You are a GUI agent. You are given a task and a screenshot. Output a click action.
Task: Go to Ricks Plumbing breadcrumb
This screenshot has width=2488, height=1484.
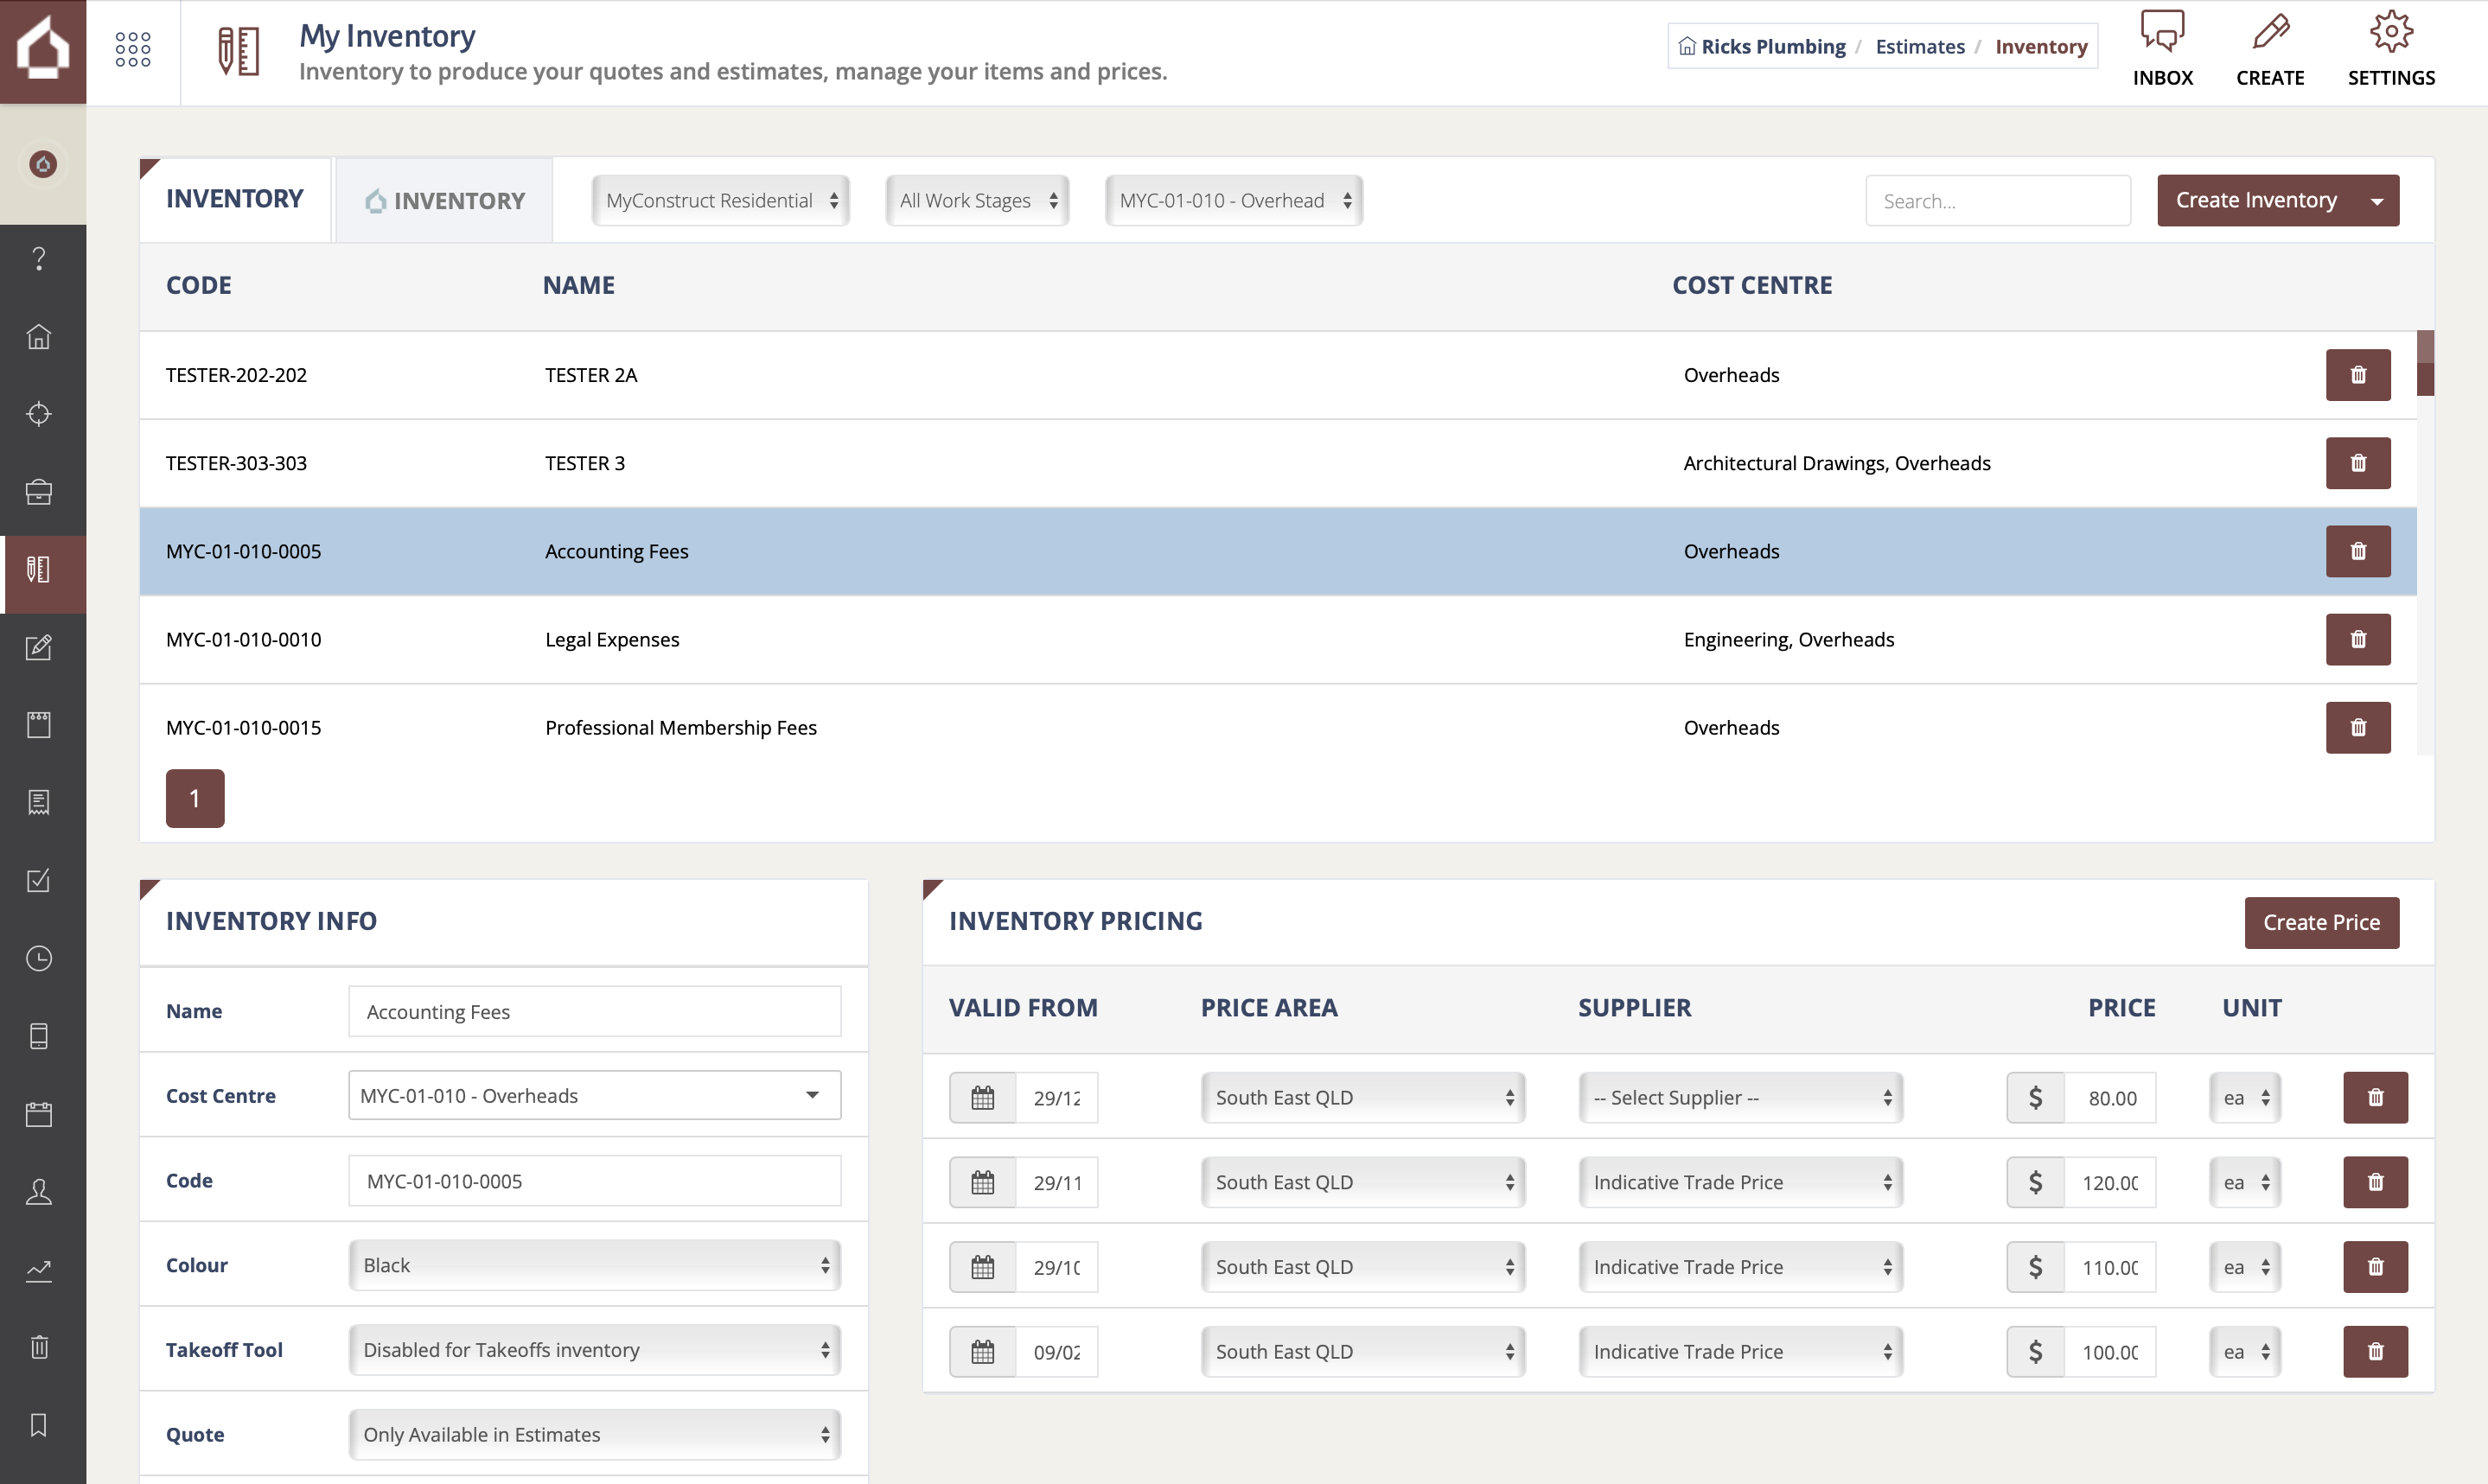coord(1762,46)
